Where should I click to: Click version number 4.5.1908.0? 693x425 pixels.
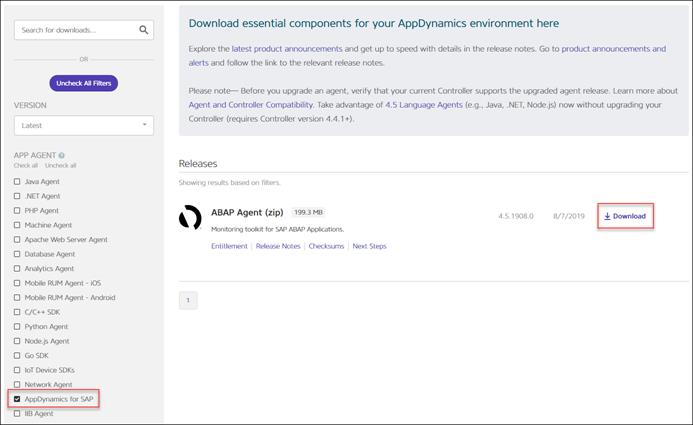(x=516, y=216)
